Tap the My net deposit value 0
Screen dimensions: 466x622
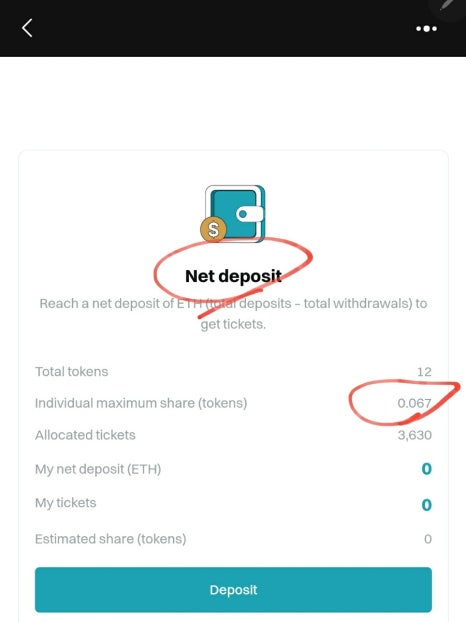(426, 469)
